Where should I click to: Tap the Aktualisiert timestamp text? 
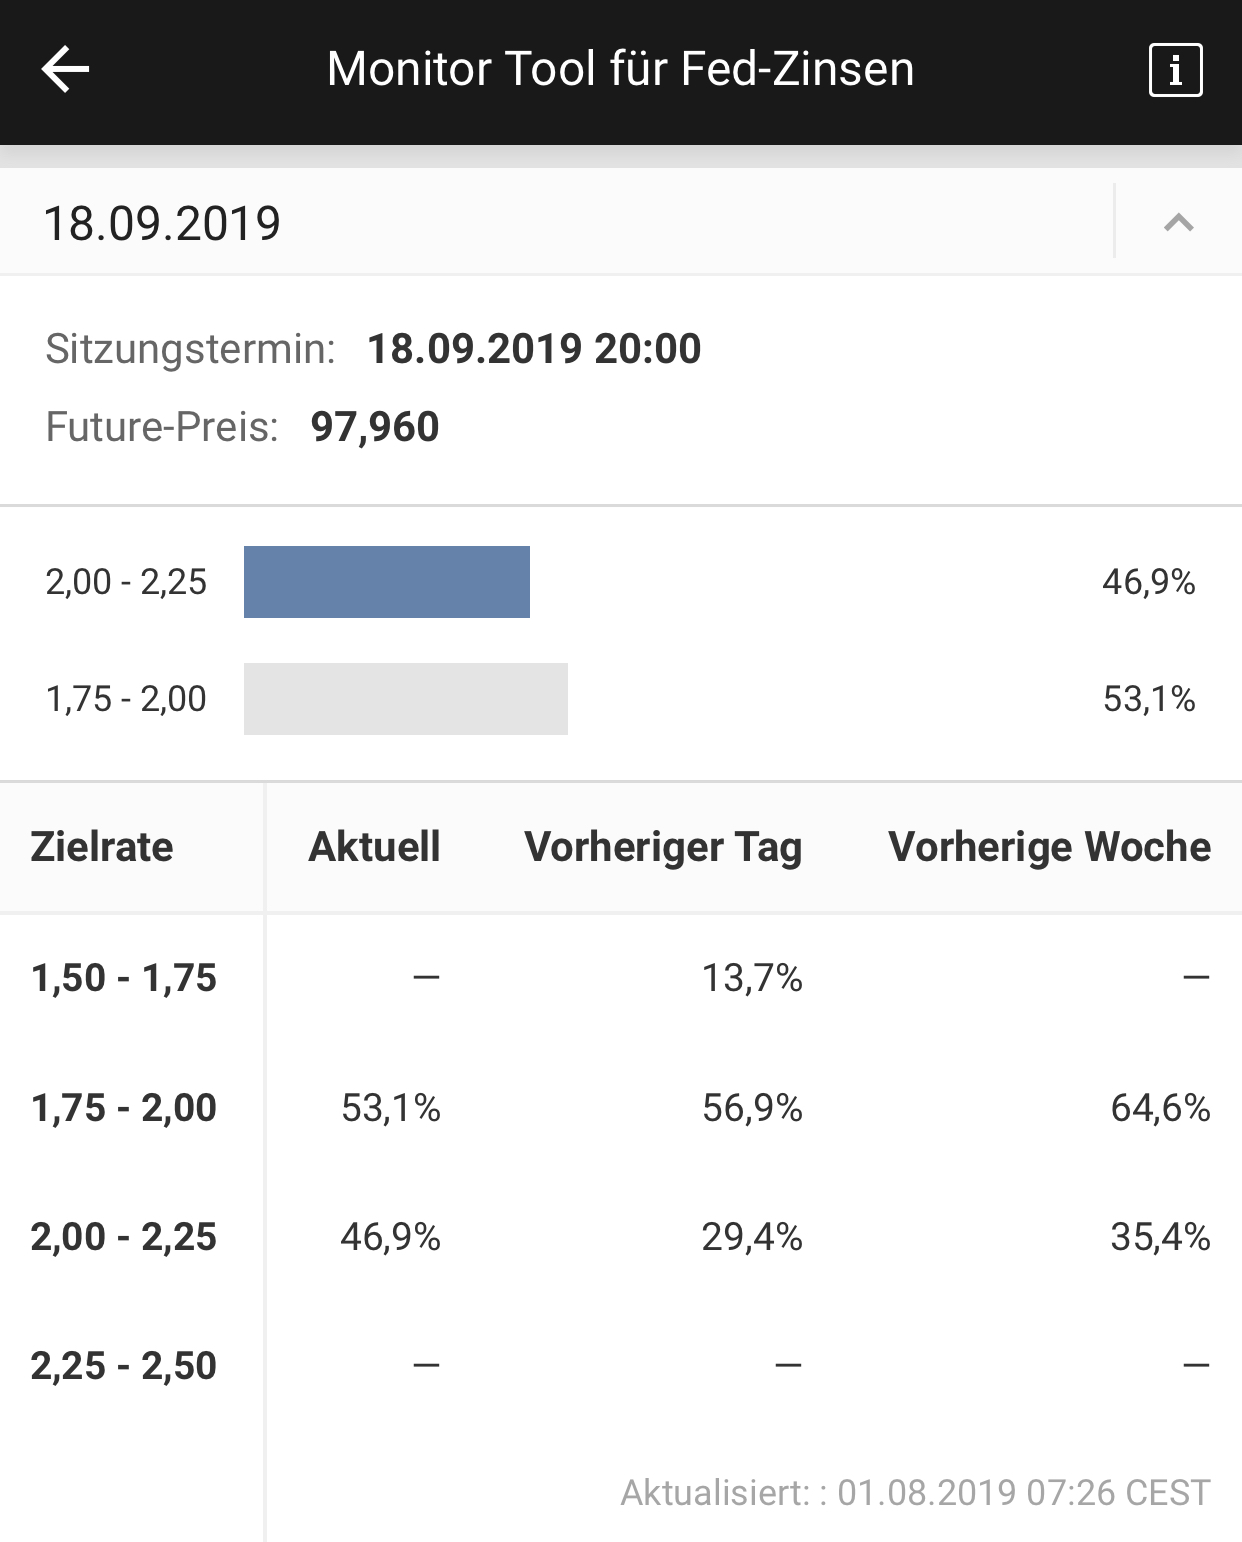(915, 1493)
